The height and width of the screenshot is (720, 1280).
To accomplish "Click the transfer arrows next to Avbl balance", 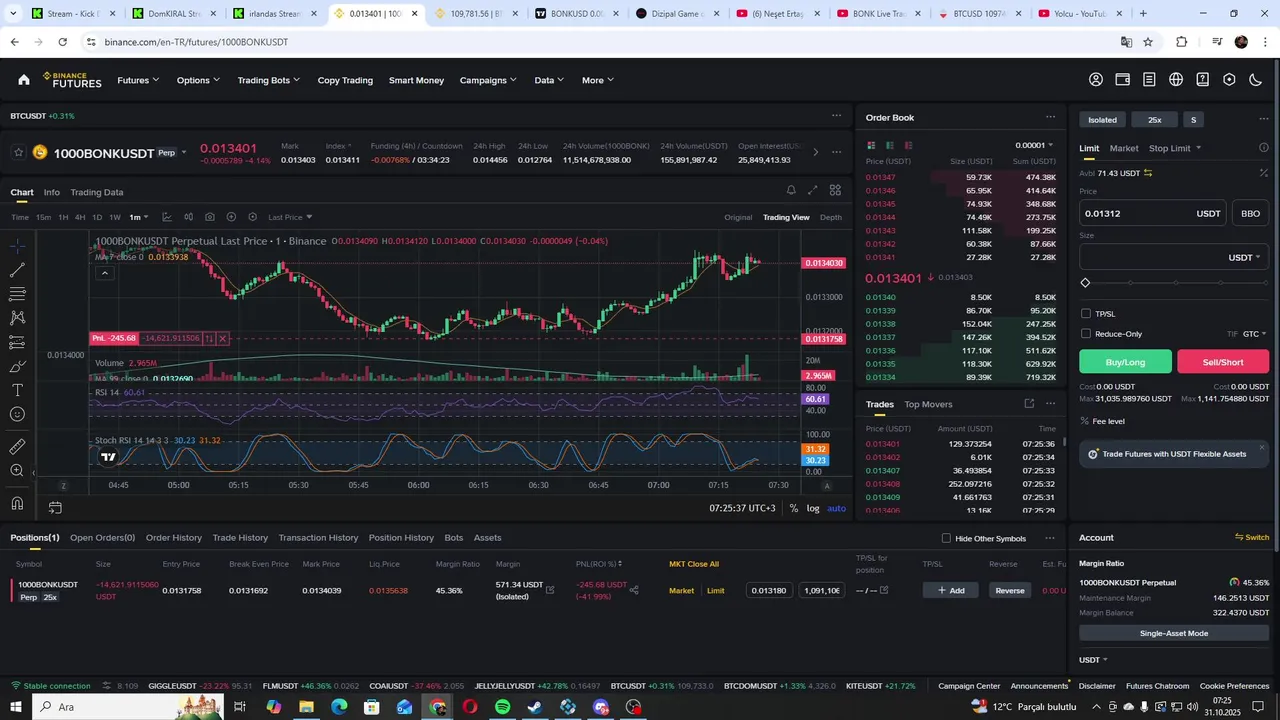I will 1148,173.
